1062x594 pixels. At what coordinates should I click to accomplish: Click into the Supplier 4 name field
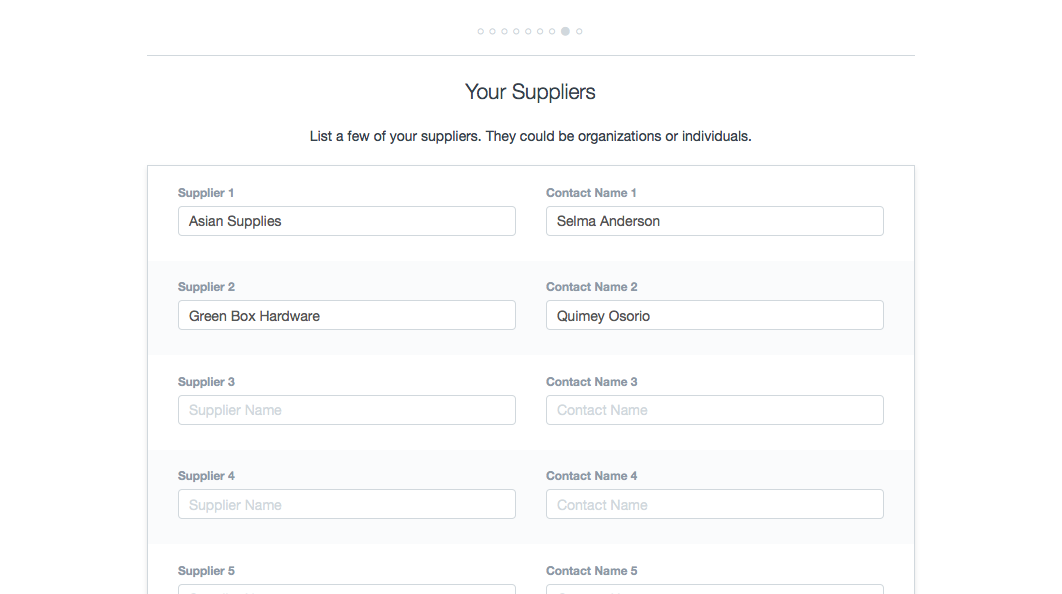point(346,505)
